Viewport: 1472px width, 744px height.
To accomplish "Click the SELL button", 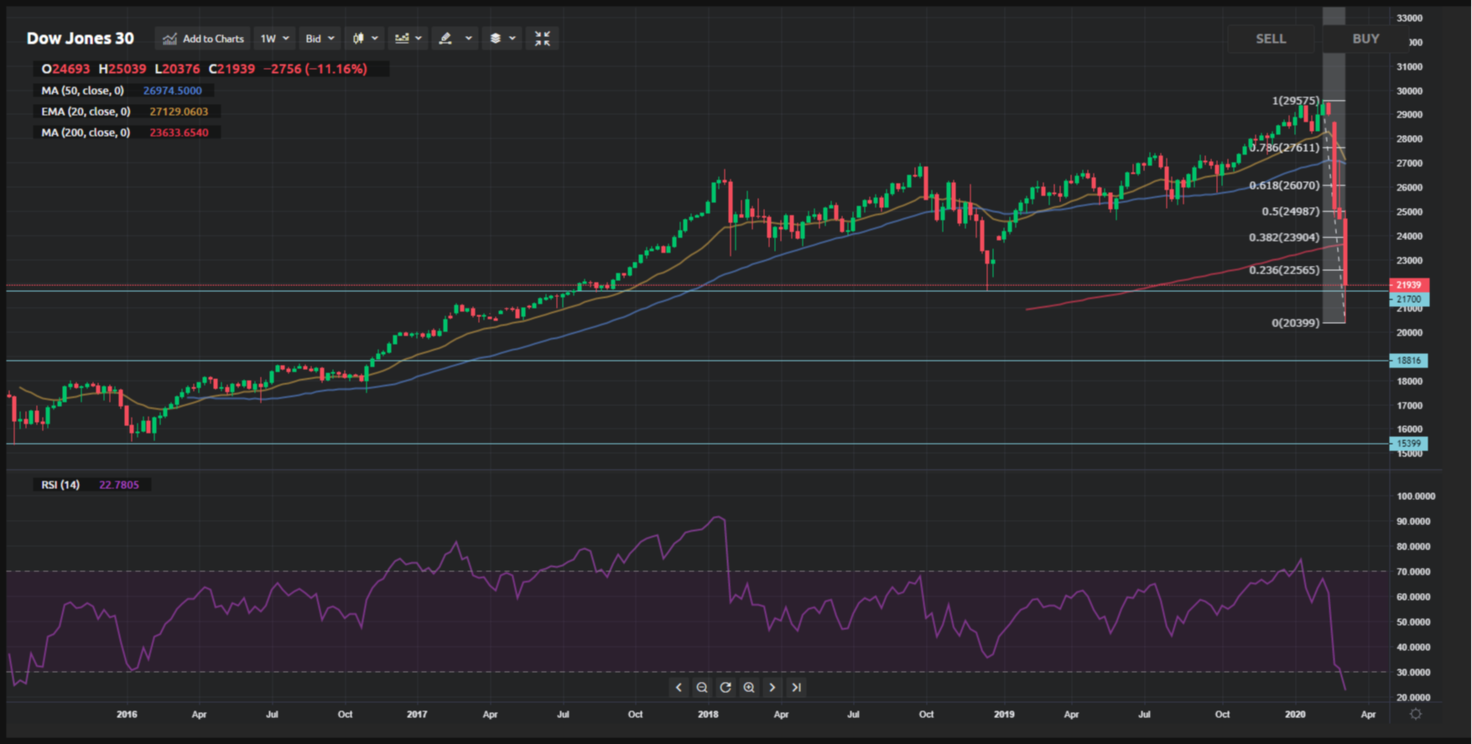I will click(x=1271, y=39).
